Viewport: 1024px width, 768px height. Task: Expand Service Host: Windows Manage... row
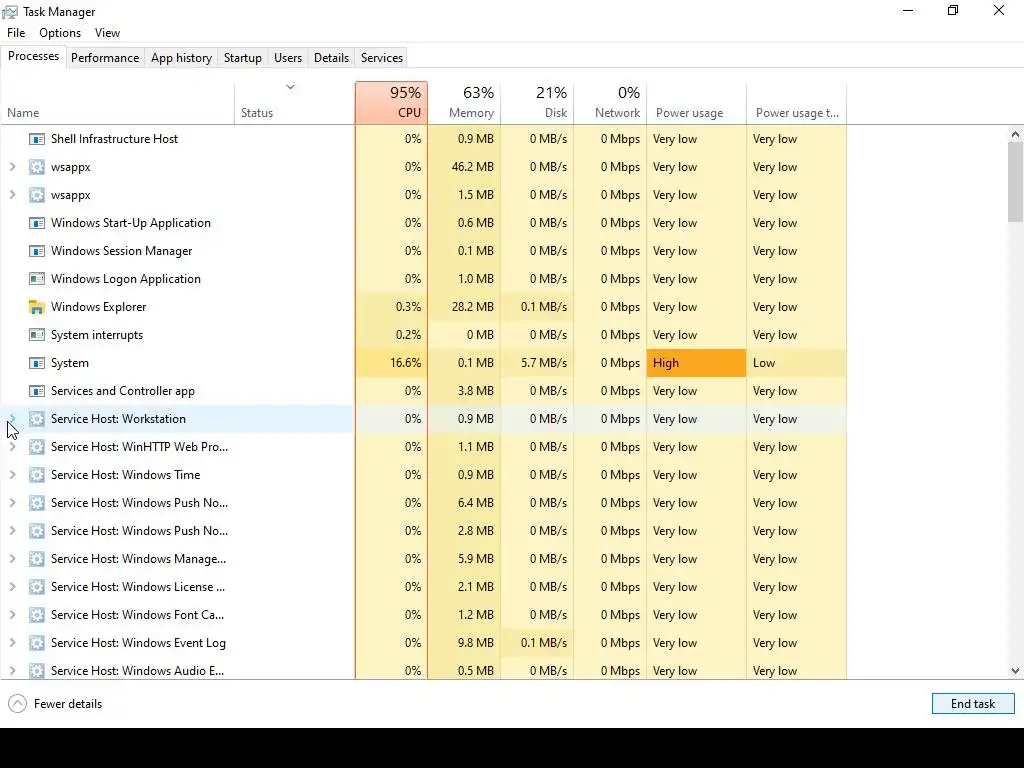point(12,559)
